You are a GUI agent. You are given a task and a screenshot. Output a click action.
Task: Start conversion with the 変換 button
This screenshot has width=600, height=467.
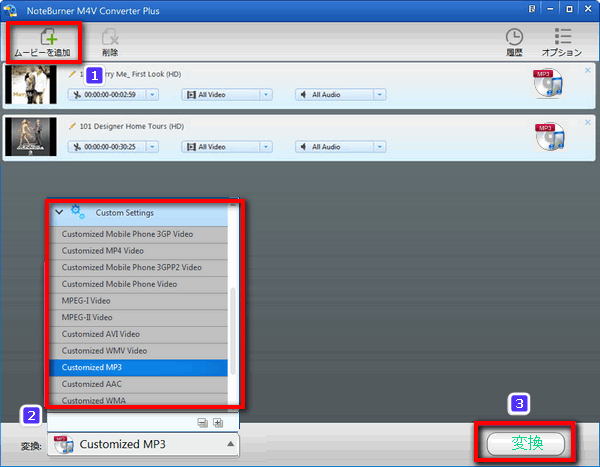pos(526,443)
